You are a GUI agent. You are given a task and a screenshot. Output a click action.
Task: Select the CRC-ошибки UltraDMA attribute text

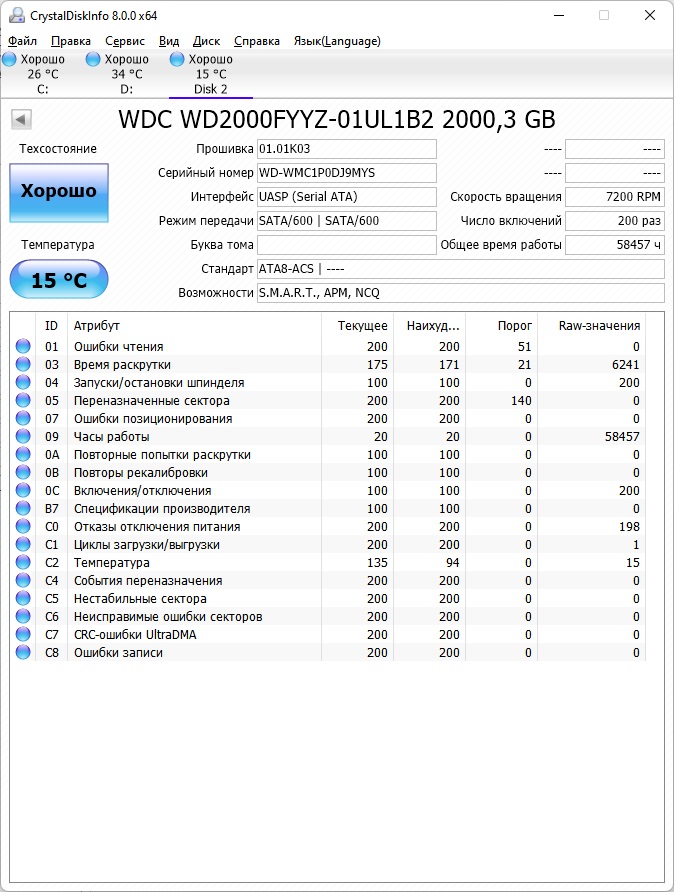coord(135,634)
